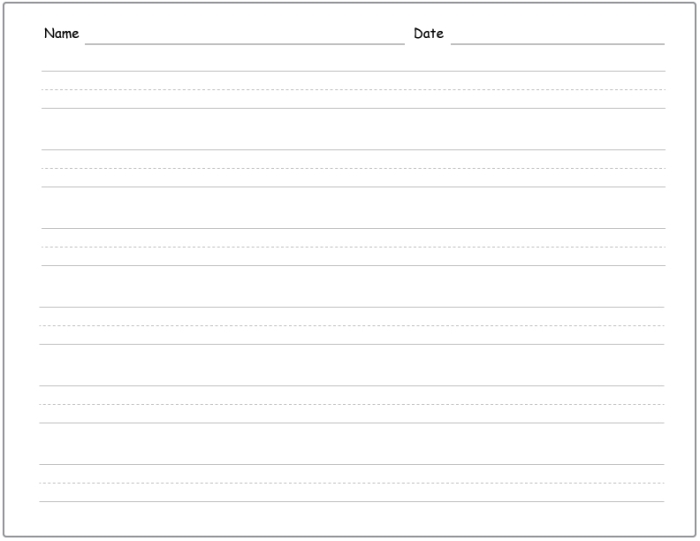The image size is (700, 541).
Task: Click the third writing row's top solid line
Action: point(353,228)
